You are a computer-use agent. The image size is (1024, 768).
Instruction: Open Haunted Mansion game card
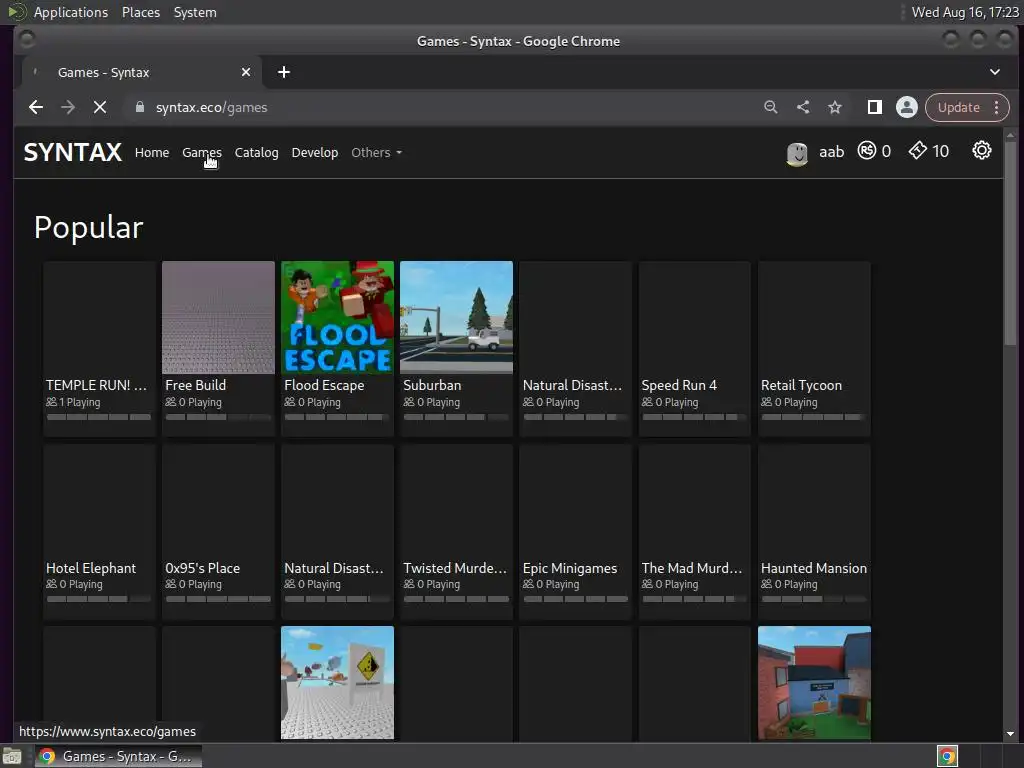pyautogui.click(x=814, y=531)
